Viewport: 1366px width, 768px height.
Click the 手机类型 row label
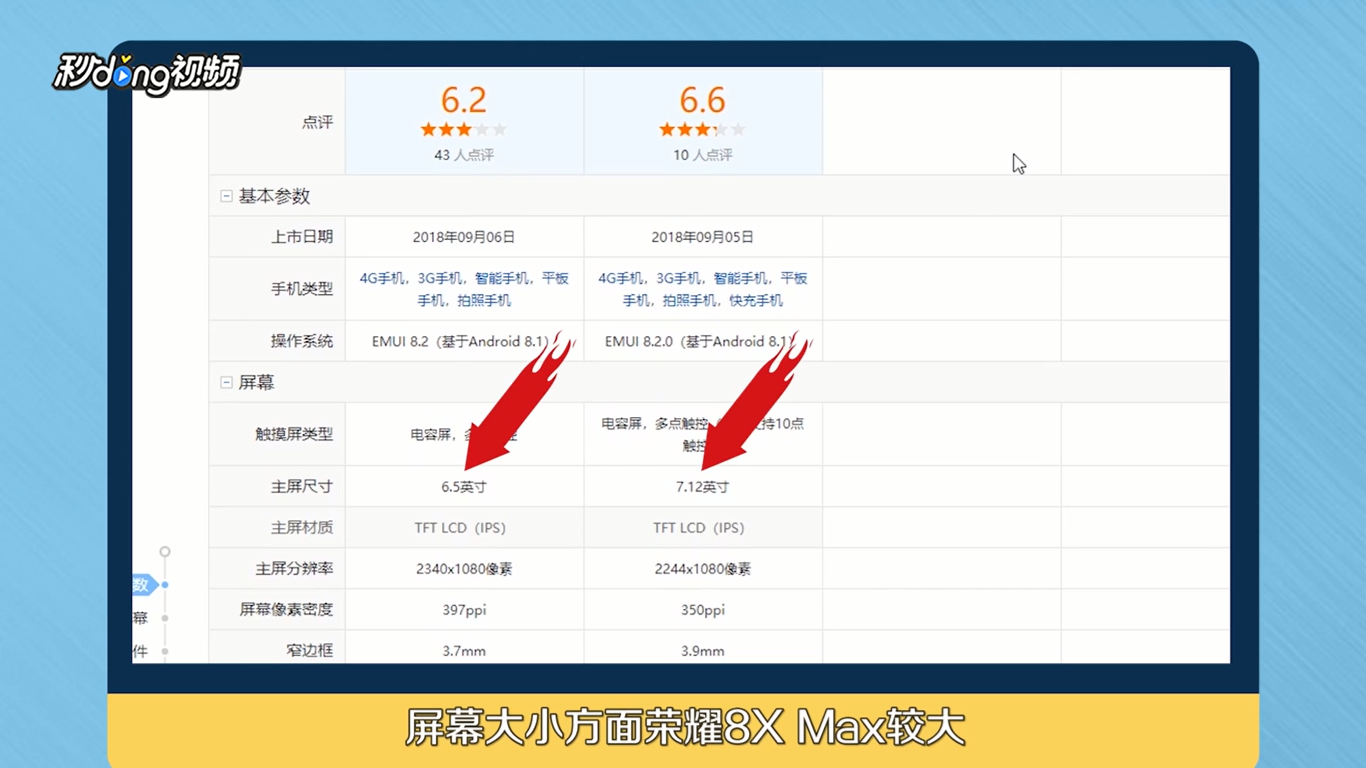[x=302, y=289]
